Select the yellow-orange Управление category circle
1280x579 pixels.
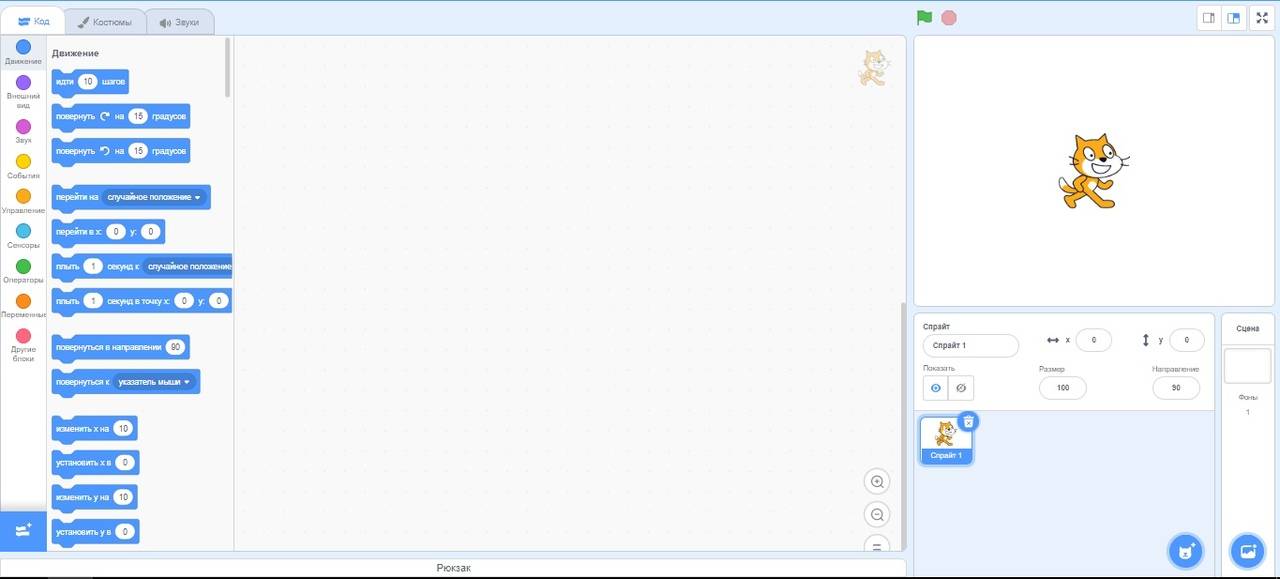(23, 197)
